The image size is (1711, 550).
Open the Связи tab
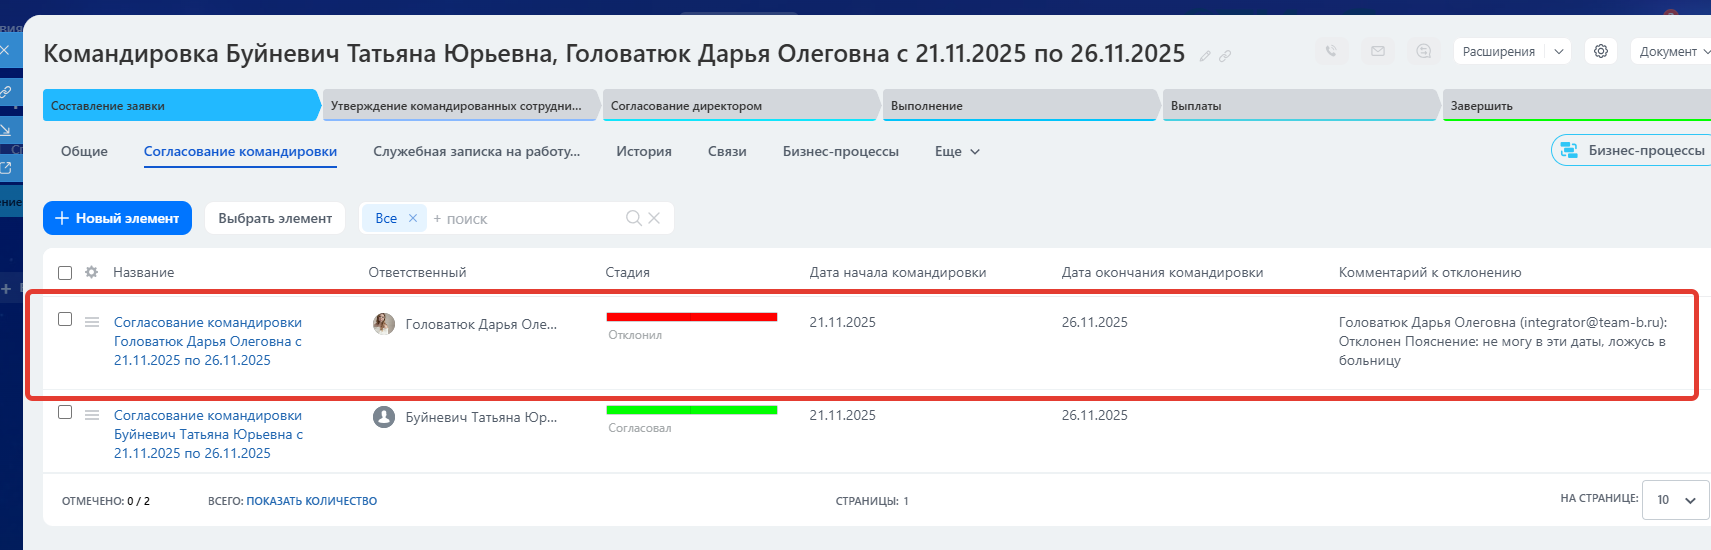727,151
